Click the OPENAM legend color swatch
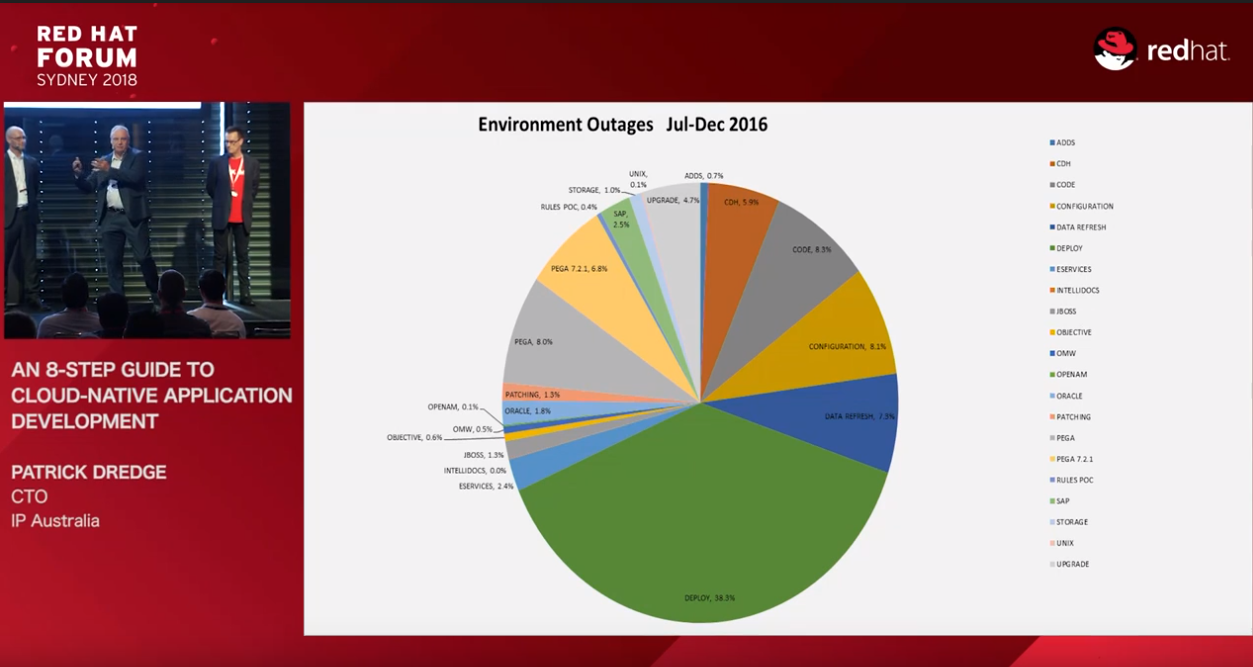This screenshot has width=1253, height=667. click(x=1052, y=374)
